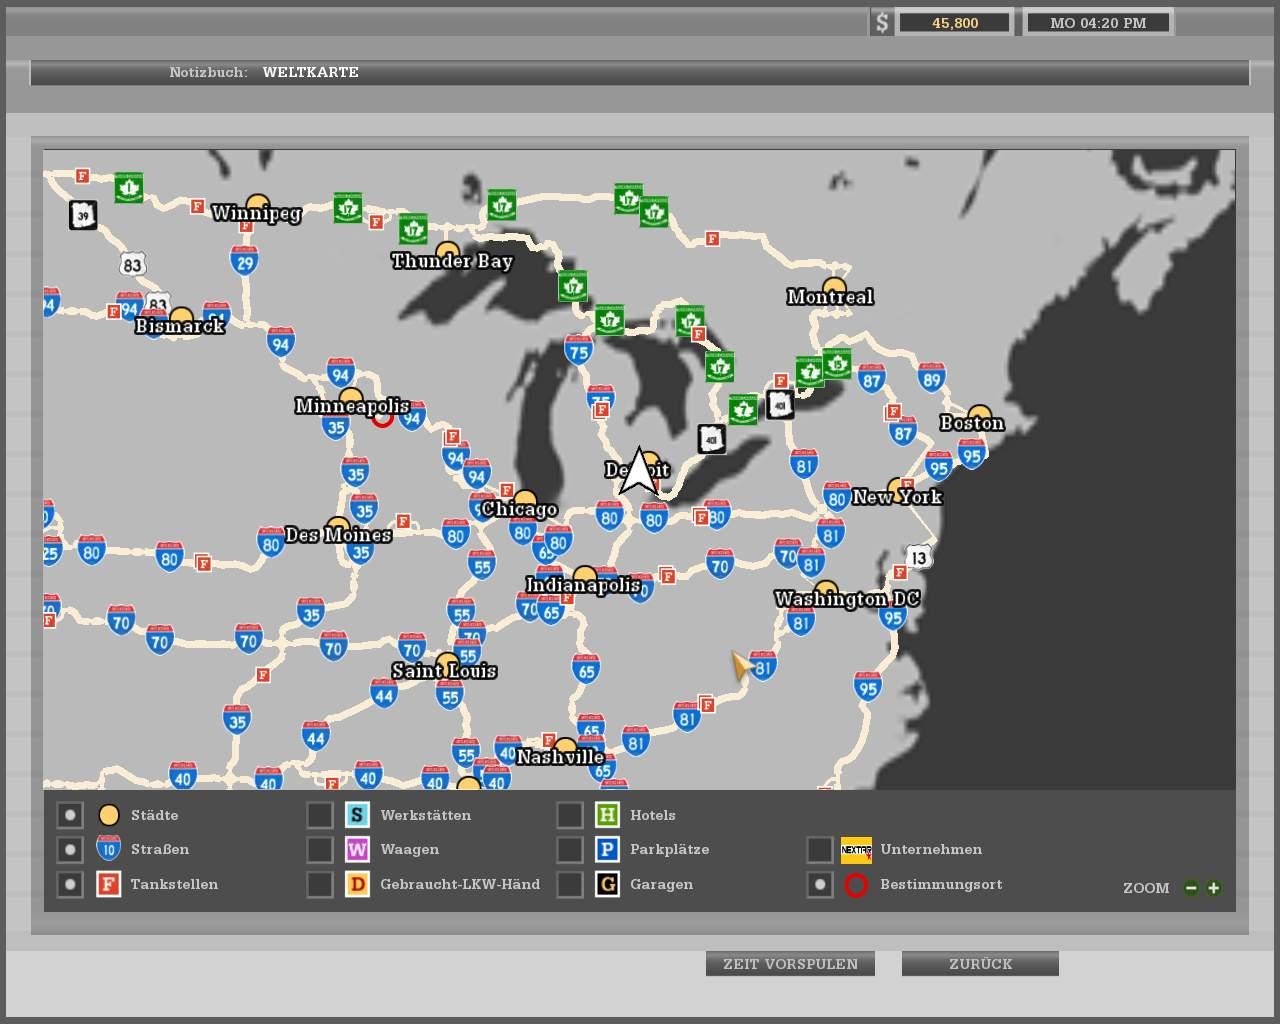The width and height of the screenshot is (1280, 1024).
Task: Click the clock display MO 04:20 PM
Action: coord(1098,23)
